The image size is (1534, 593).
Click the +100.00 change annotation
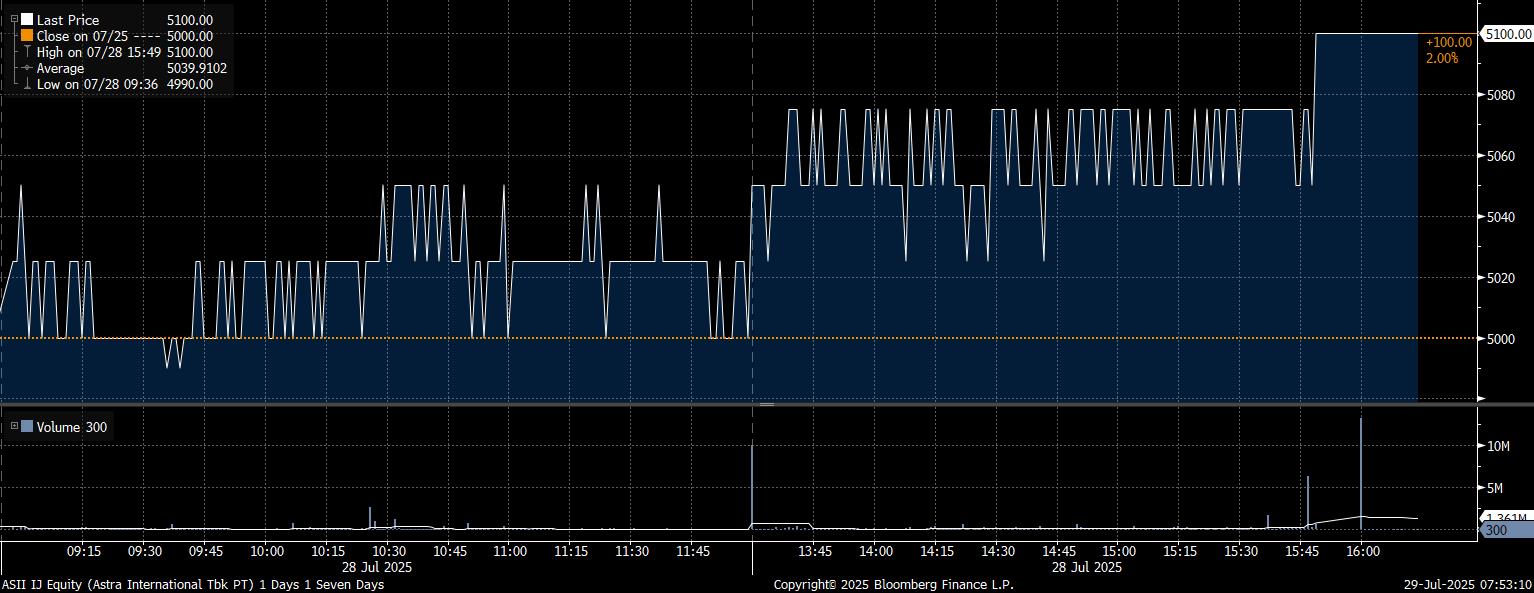coord(1448,42)
